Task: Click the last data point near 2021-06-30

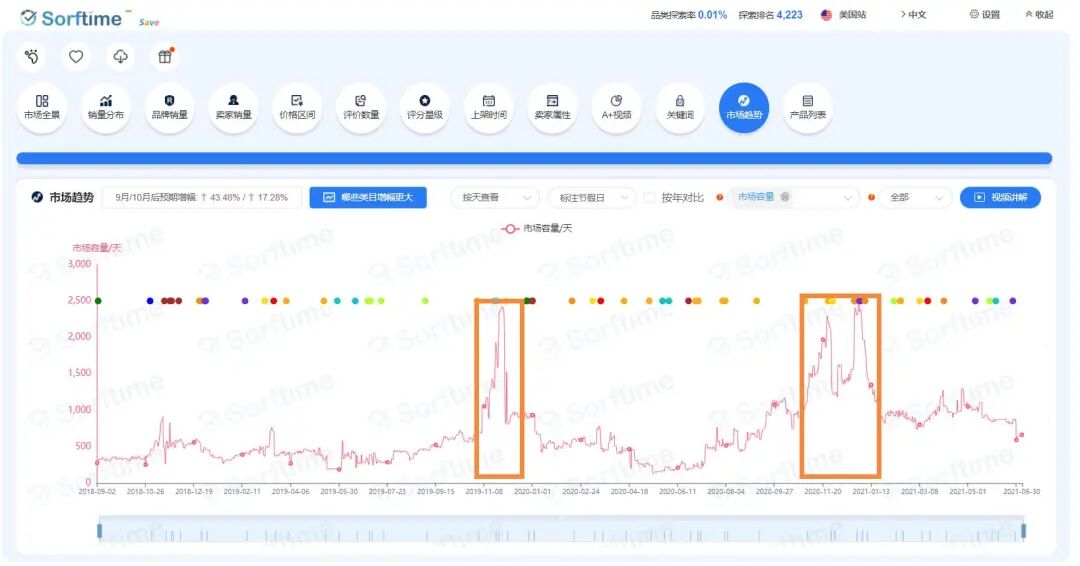Action: pos(1021,434)
